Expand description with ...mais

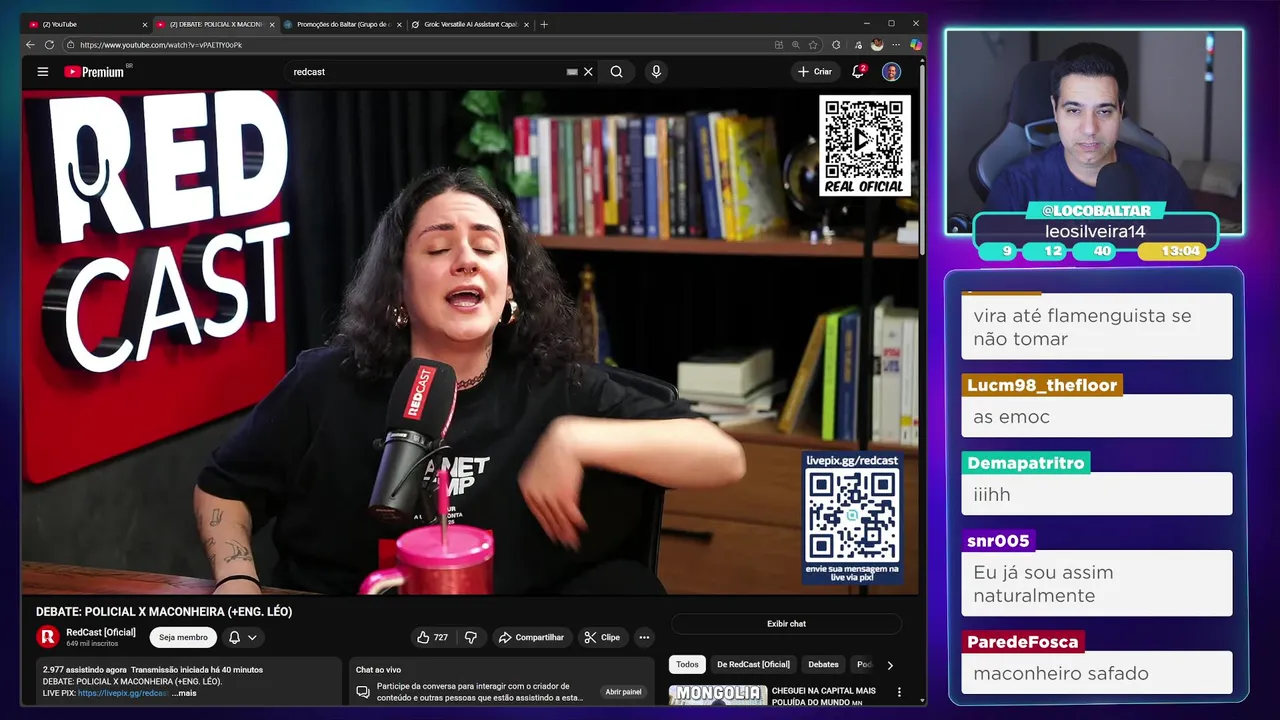pyautogui.click(x=184, y=693)
